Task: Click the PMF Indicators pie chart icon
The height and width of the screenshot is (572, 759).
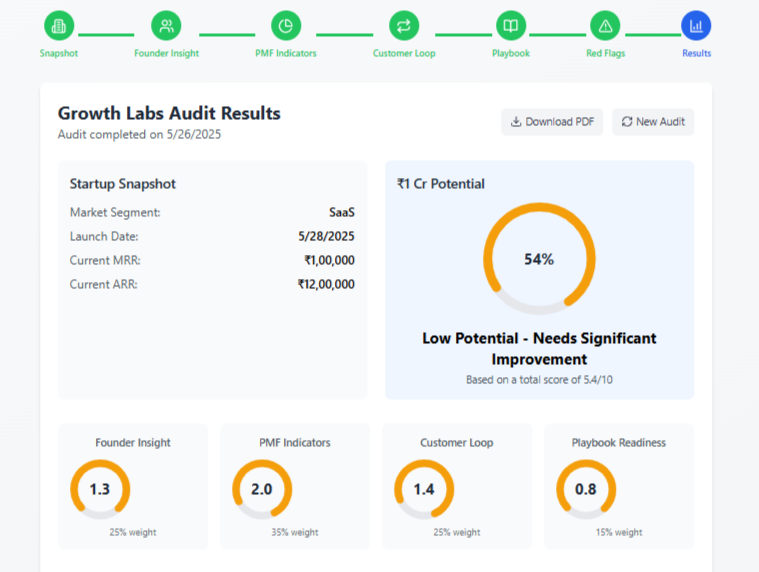Action: coord(286,26)
